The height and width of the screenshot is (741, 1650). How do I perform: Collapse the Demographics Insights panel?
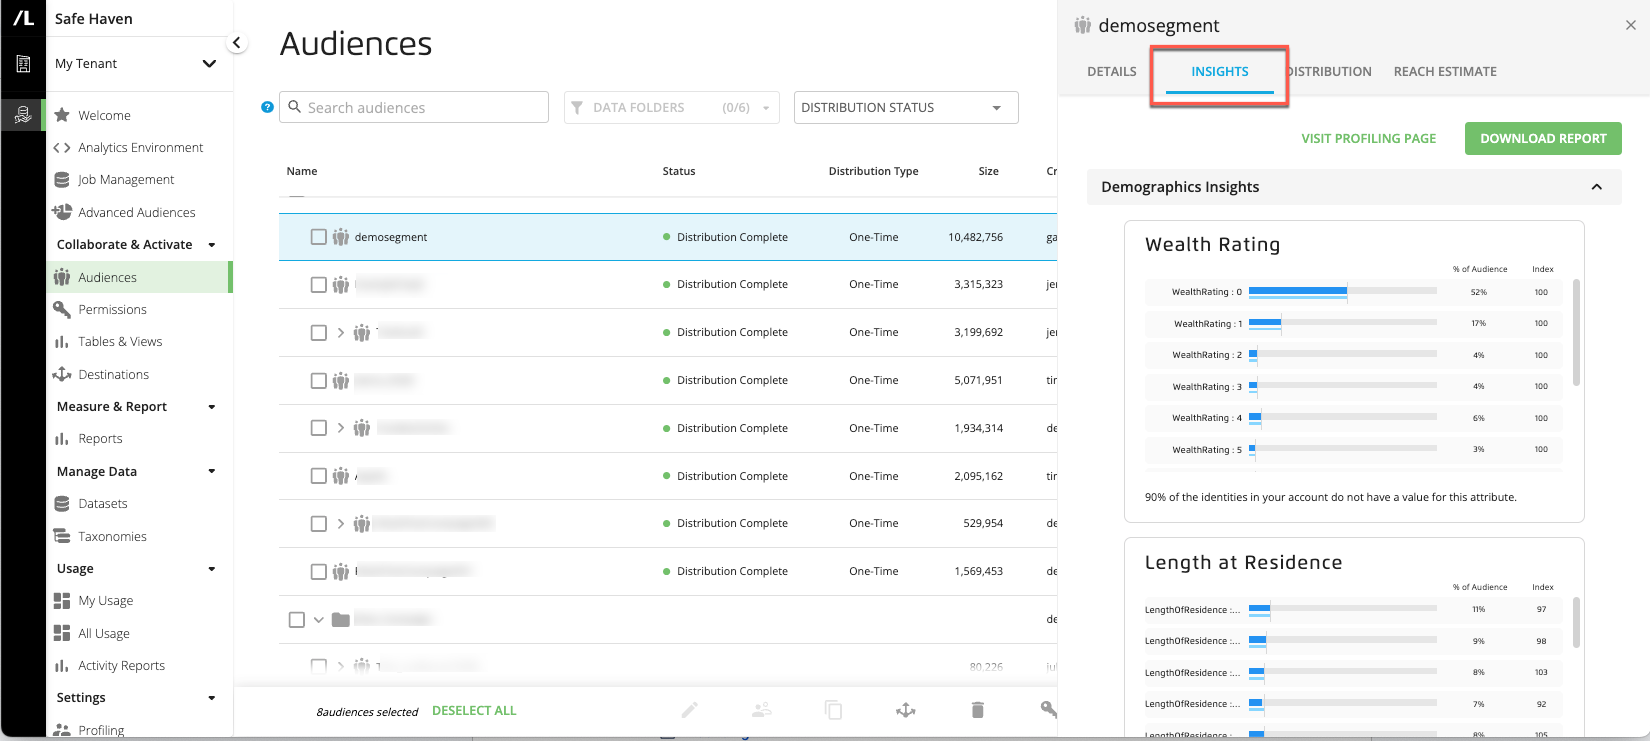1597,187
